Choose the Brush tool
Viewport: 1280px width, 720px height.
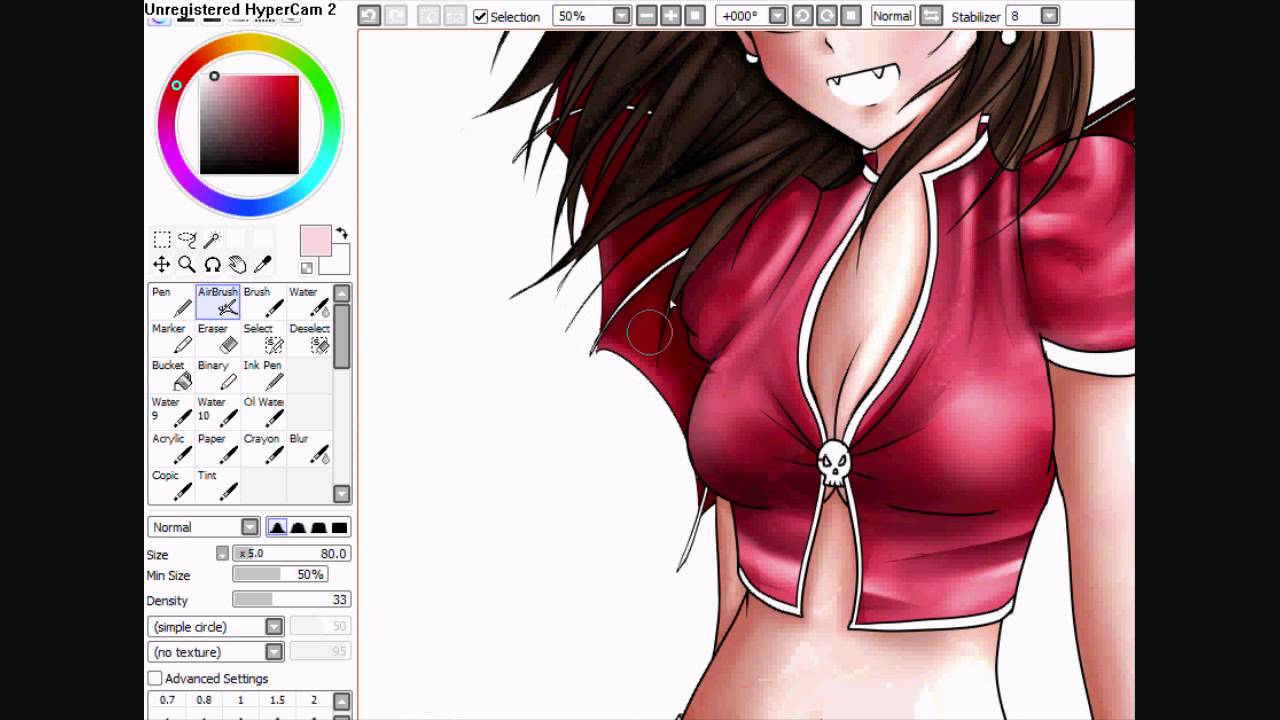click(x=263, y=302)
